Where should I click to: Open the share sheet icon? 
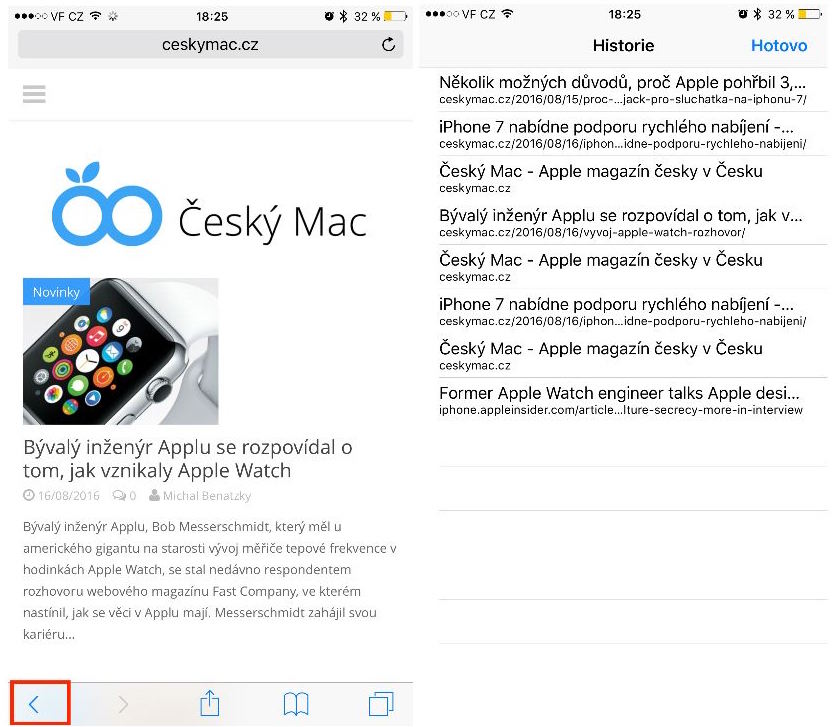210,703
